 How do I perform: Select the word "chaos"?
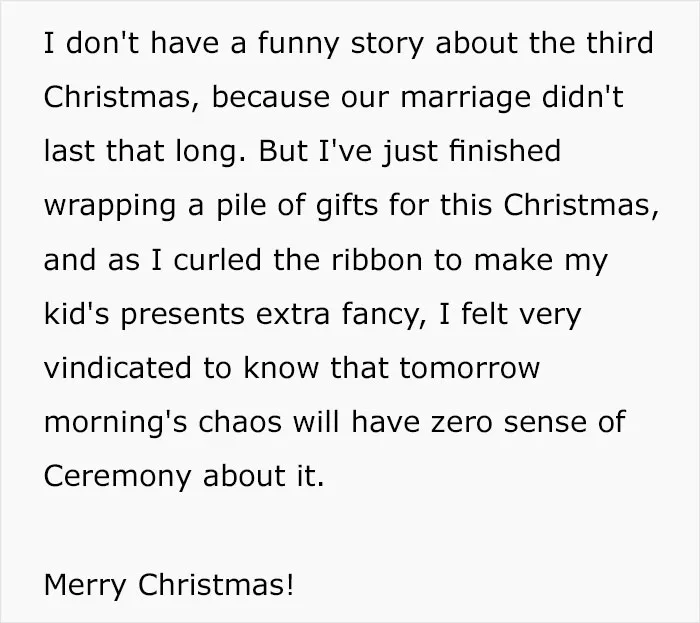[240, 422]
